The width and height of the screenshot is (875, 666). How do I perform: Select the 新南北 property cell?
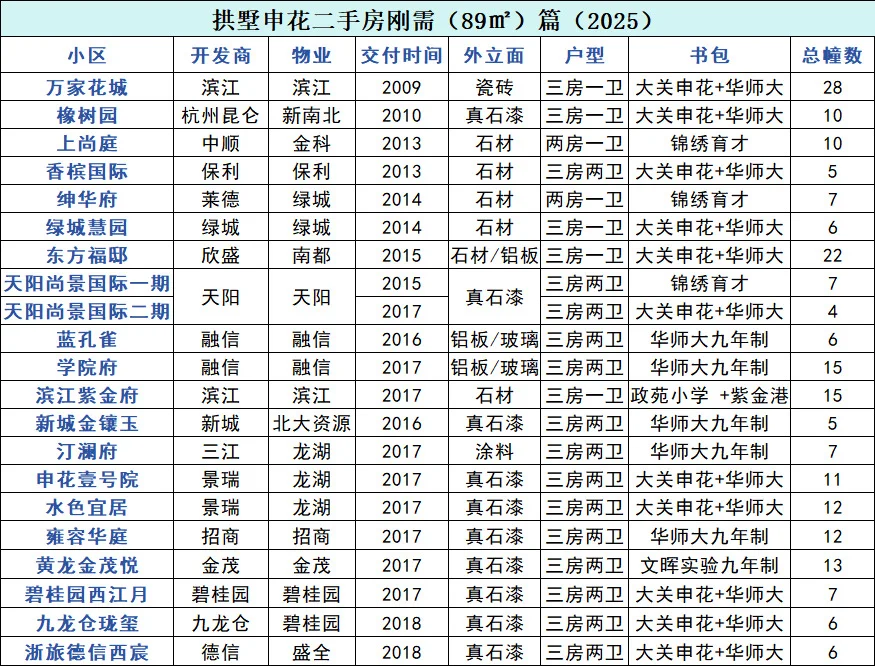click(x=311, y=115)
